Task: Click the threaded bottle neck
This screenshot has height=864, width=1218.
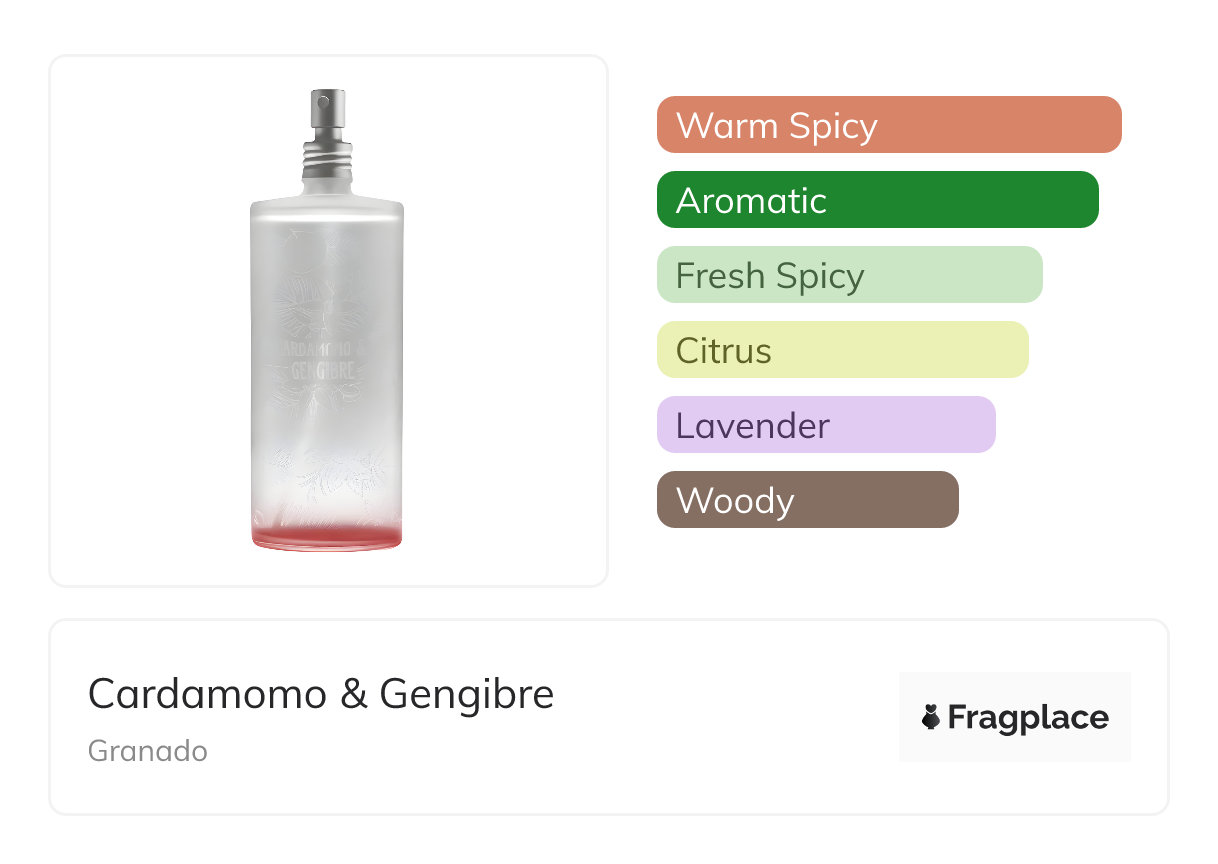Action: click(327, 163)
